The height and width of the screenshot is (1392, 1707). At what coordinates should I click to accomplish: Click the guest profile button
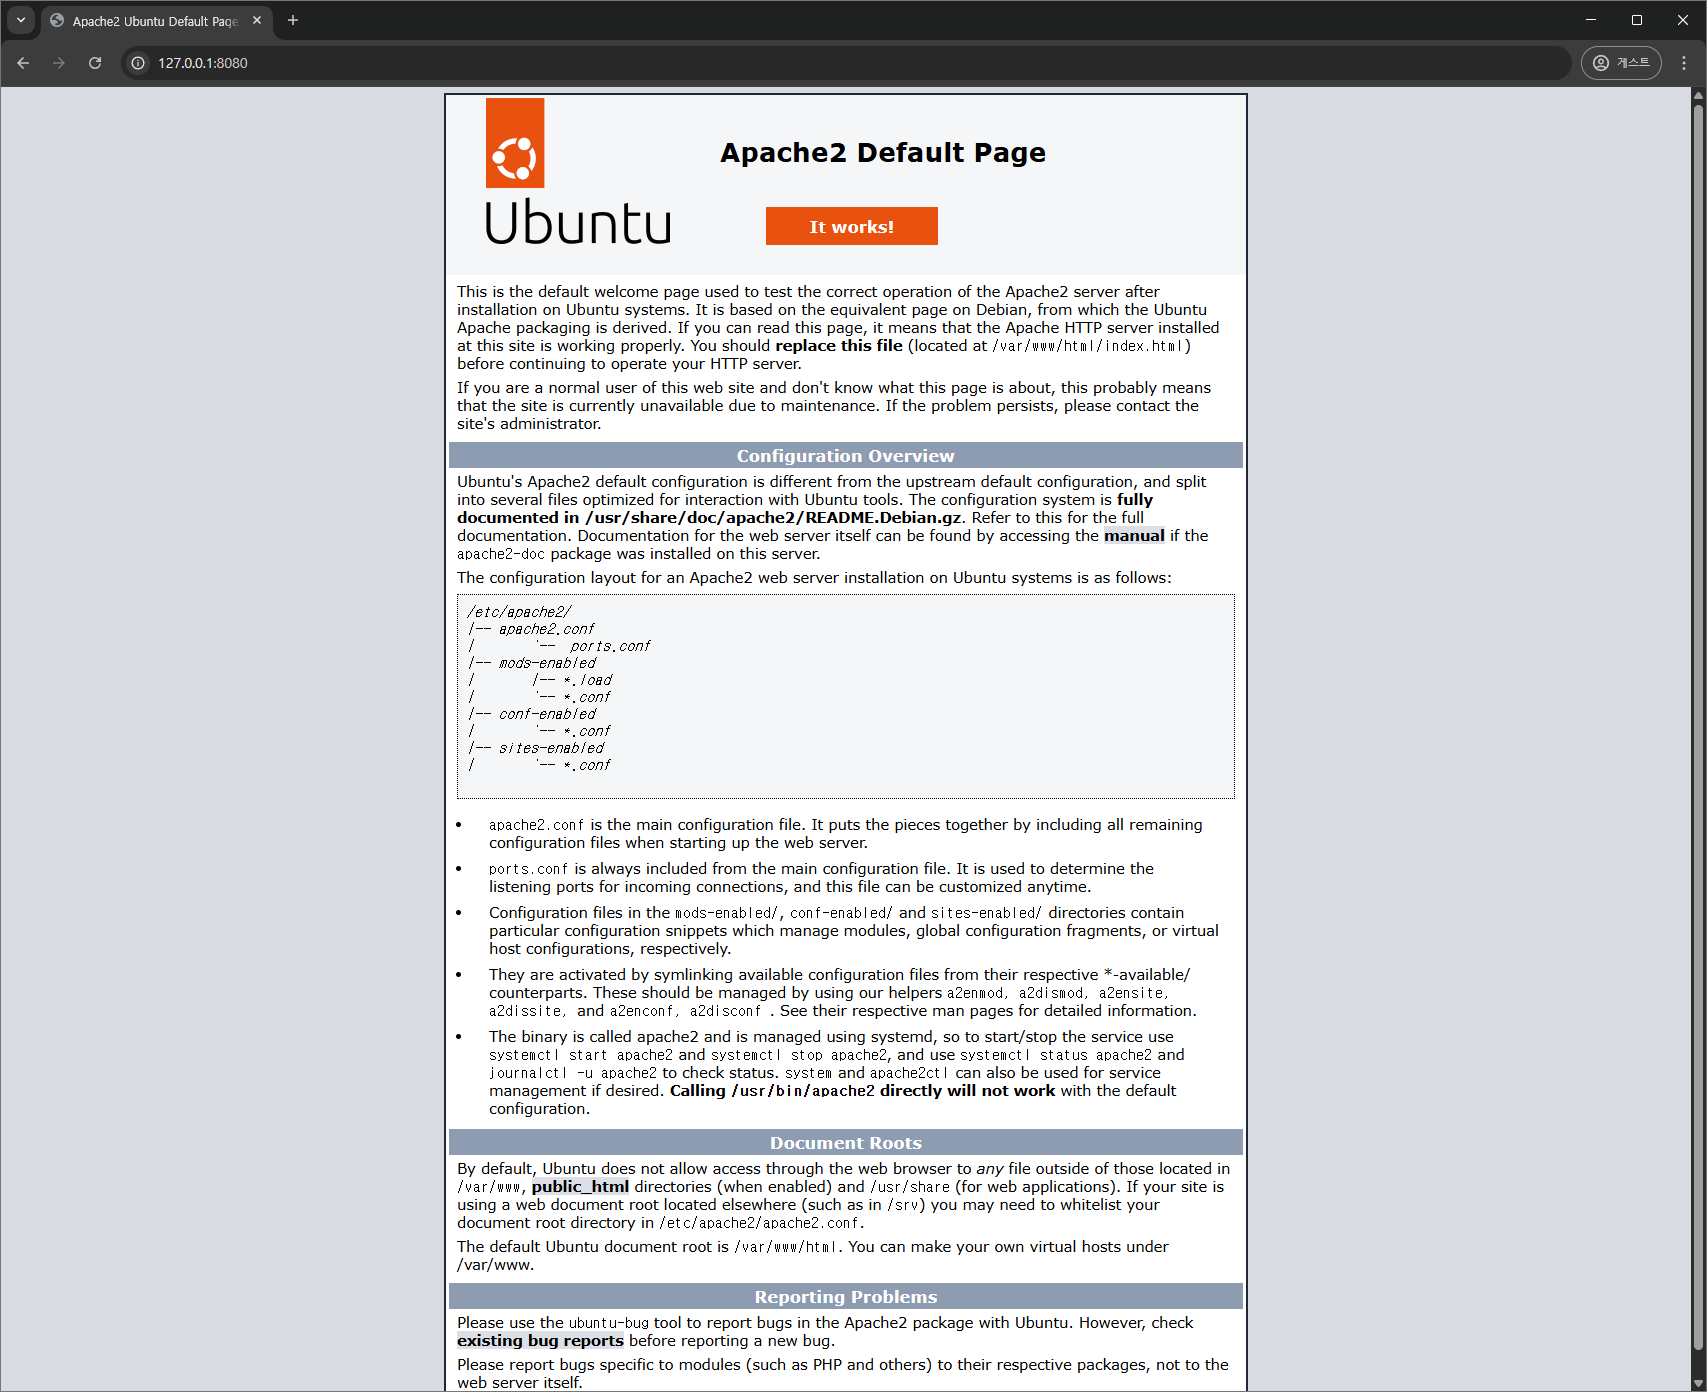[1621, 63]
